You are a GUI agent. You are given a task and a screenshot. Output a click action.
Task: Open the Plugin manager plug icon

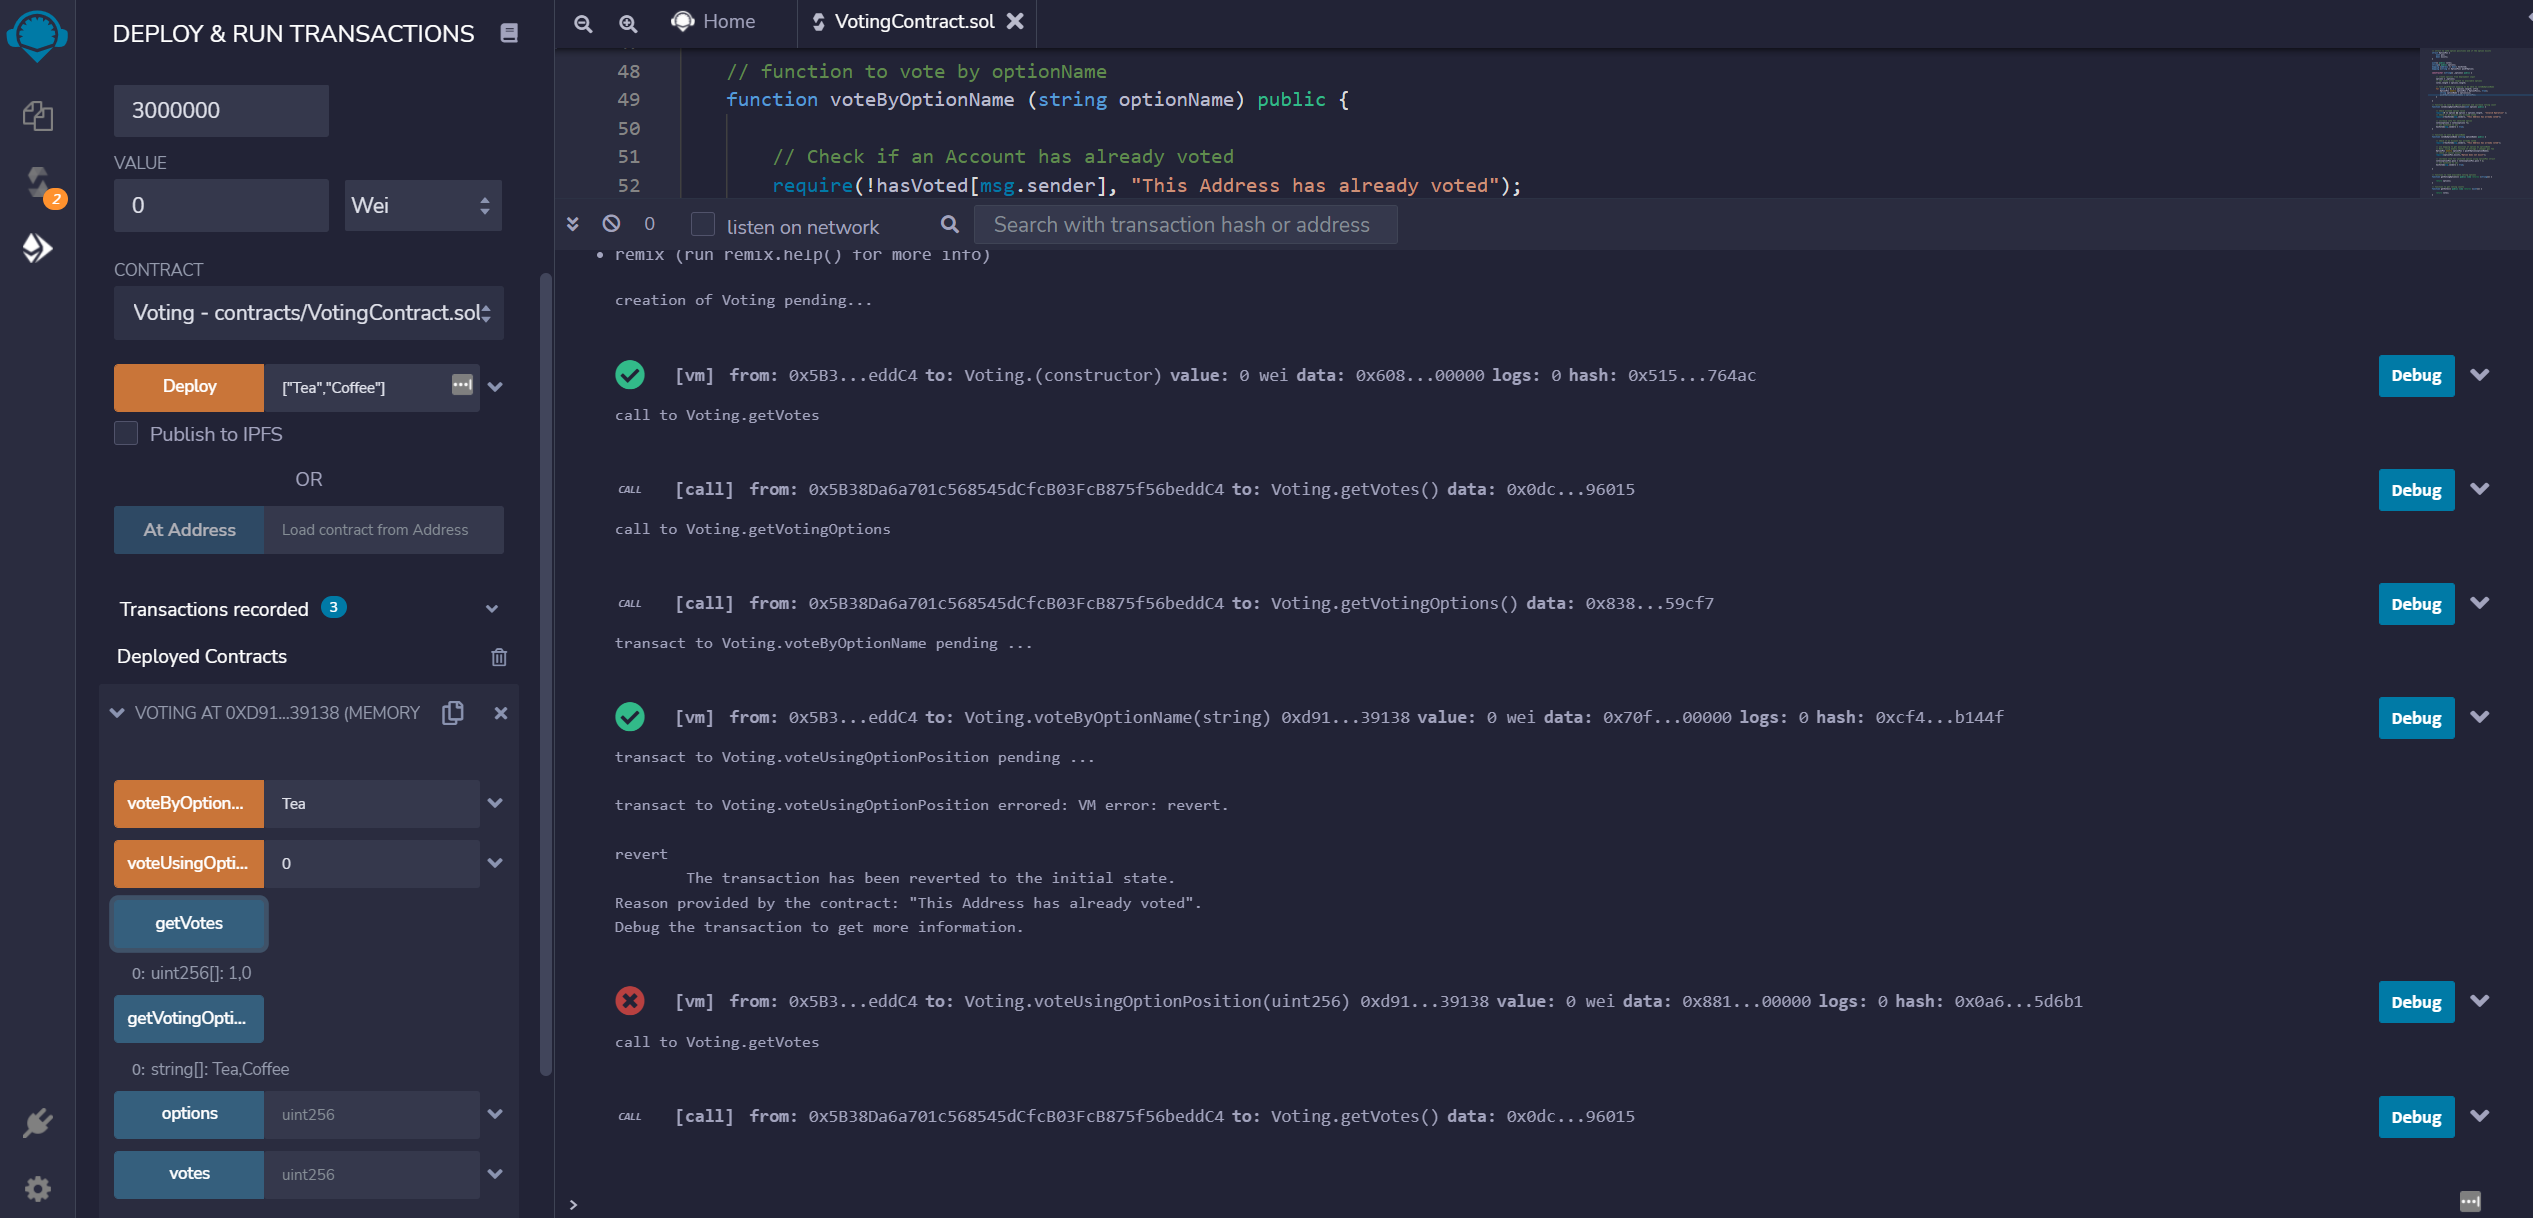point(37,1123)
